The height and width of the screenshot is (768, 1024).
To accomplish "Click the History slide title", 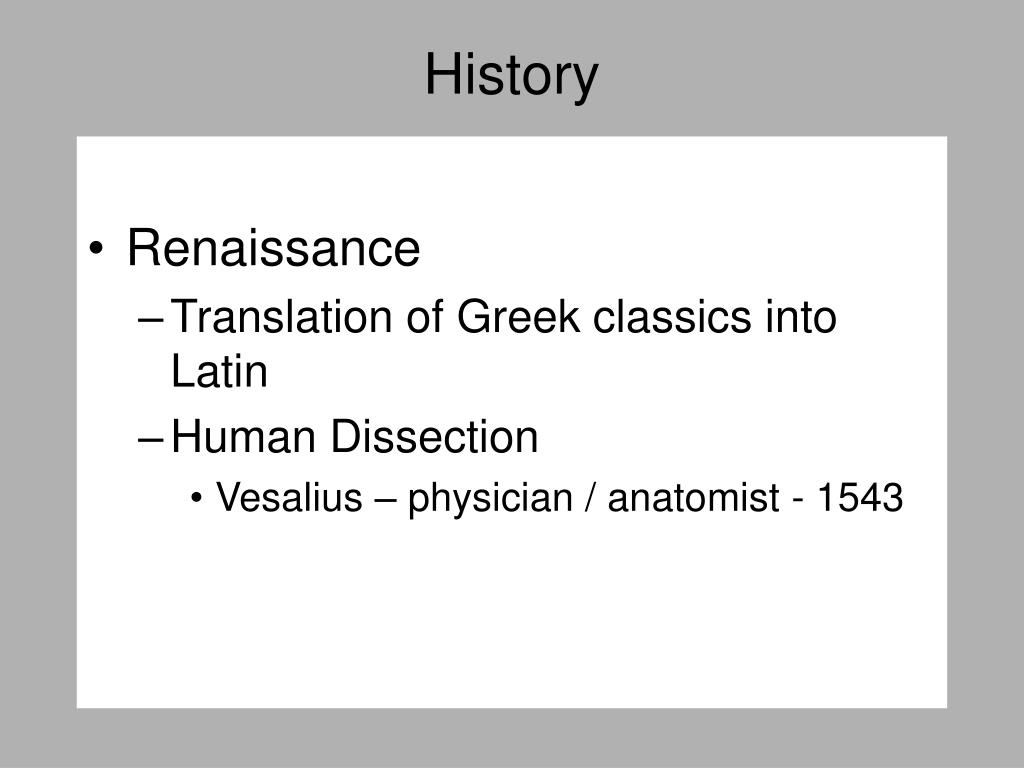I will pyautogui.click(x=511, y=76).
